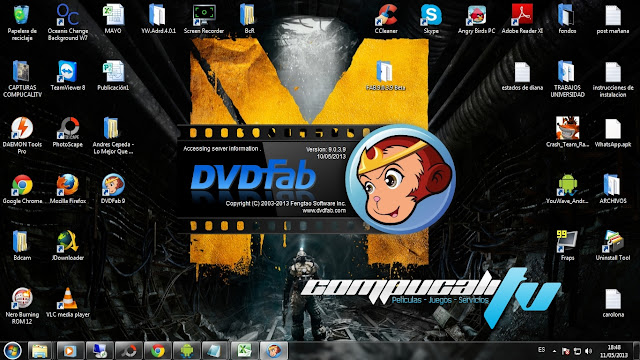Switch to Chrome in taskbar
640x360 pixels.
point(158,351)
